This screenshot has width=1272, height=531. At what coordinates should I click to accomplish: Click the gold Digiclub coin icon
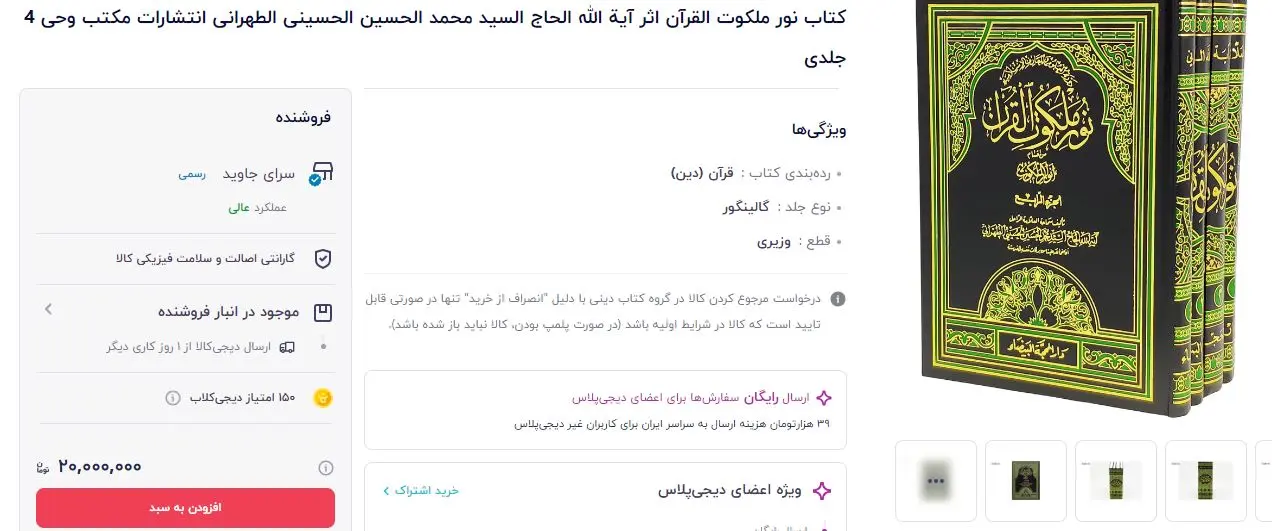[x=322, y=398]
